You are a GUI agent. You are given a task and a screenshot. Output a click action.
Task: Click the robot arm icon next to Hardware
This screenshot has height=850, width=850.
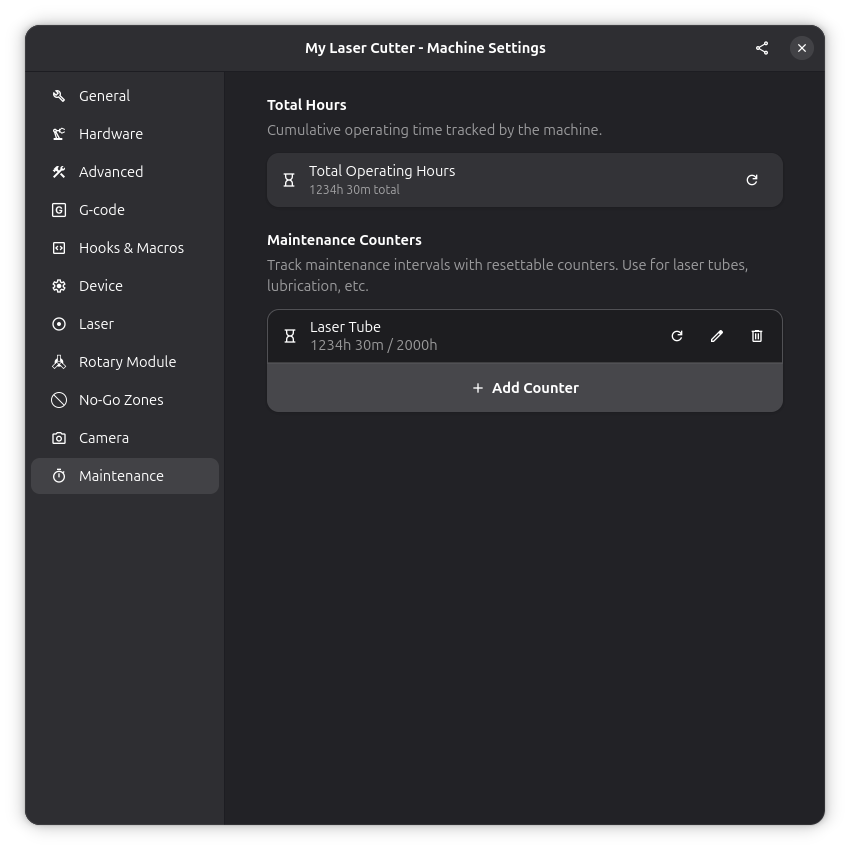[x=59, y=134]
